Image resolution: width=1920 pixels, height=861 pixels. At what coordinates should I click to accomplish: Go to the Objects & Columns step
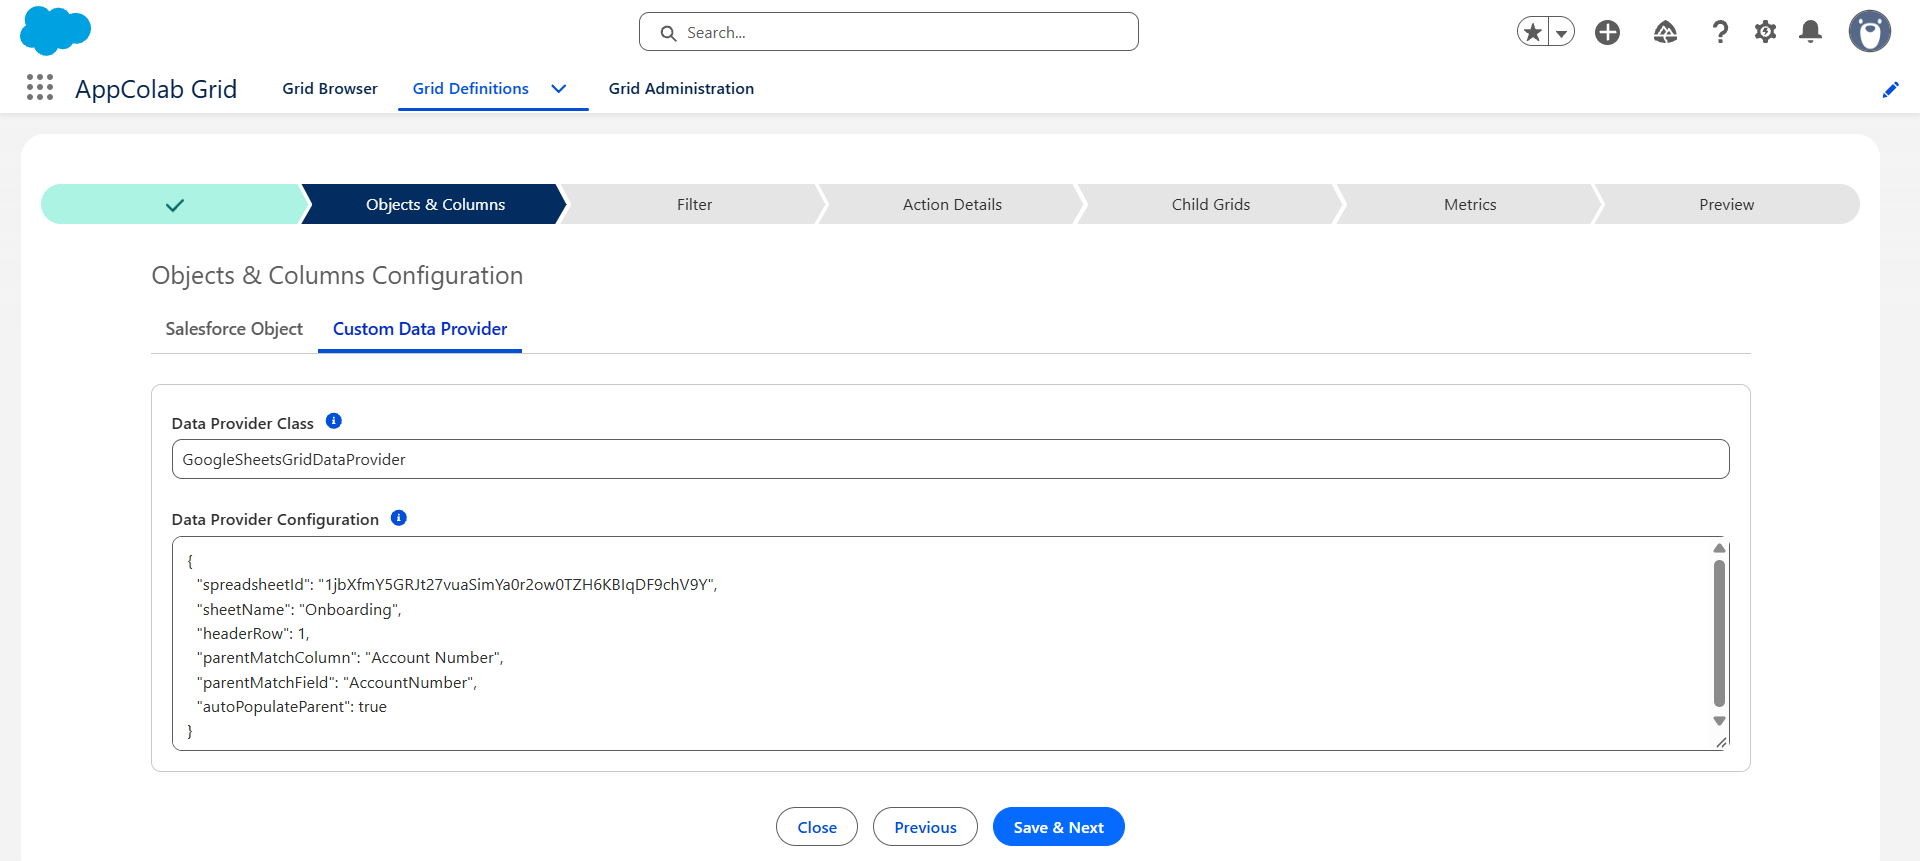point(435,204)
